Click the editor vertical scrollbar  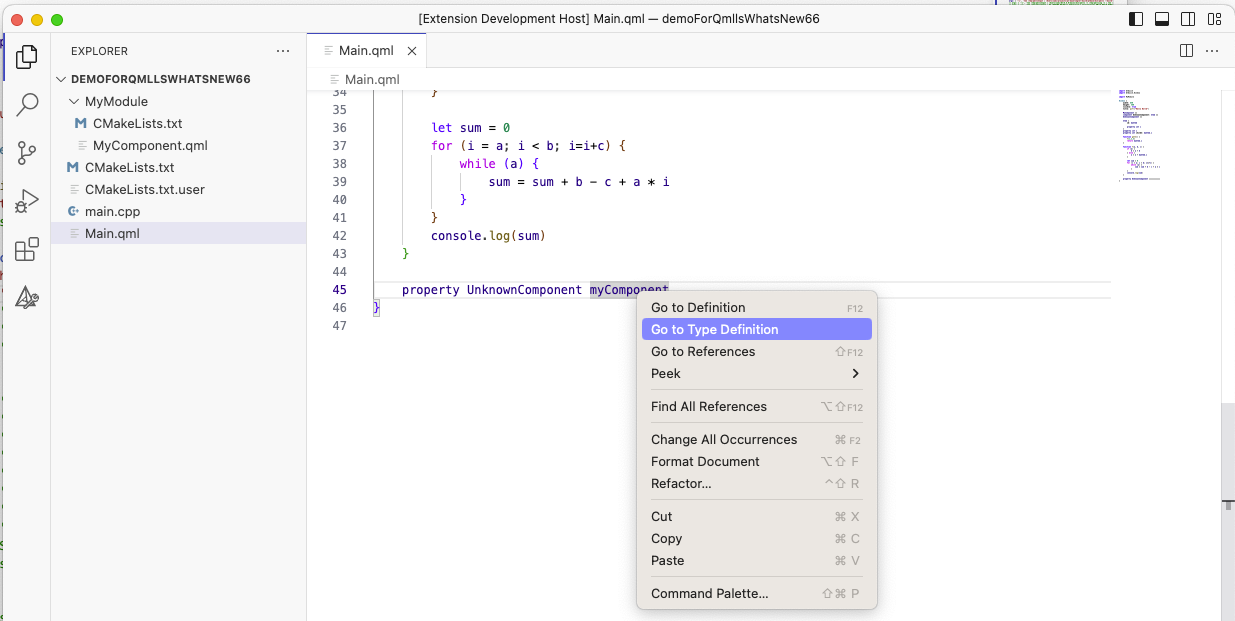click(x=1227, y=460)
